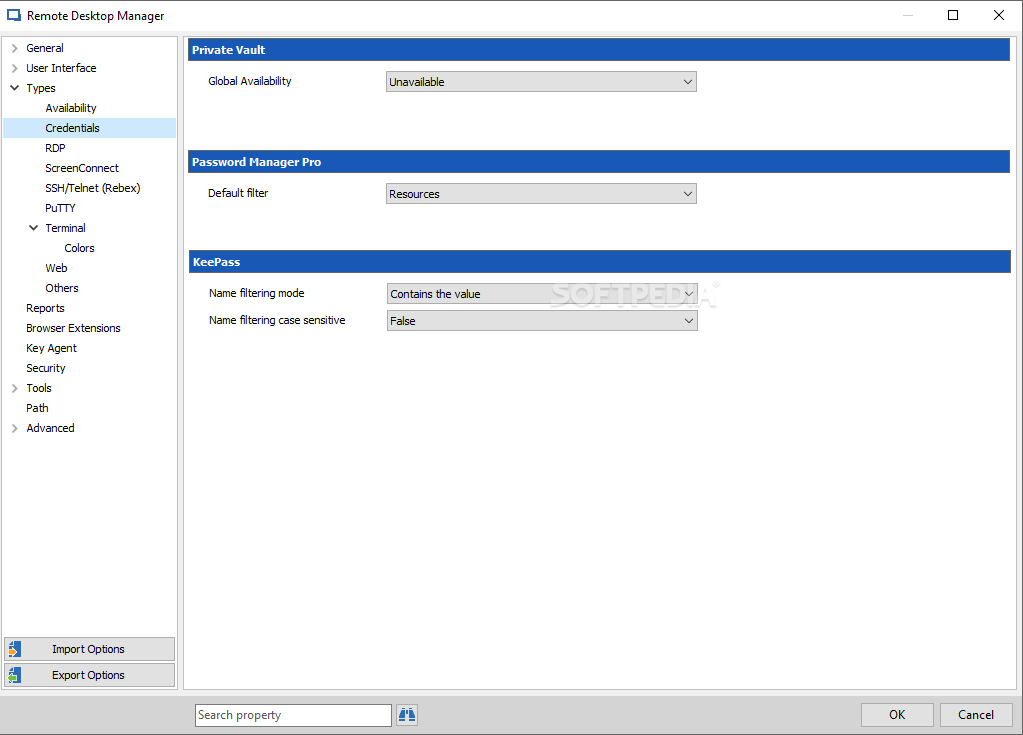Open the Security settings page
The width and height of the screenshot is (1023, 735).
click(x=46, y=368)
